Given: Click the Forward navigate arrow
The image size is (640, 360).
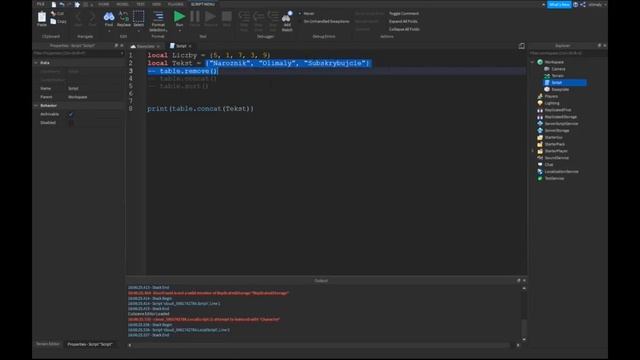Looking at the screenshot, I should (x=93, y=17).
